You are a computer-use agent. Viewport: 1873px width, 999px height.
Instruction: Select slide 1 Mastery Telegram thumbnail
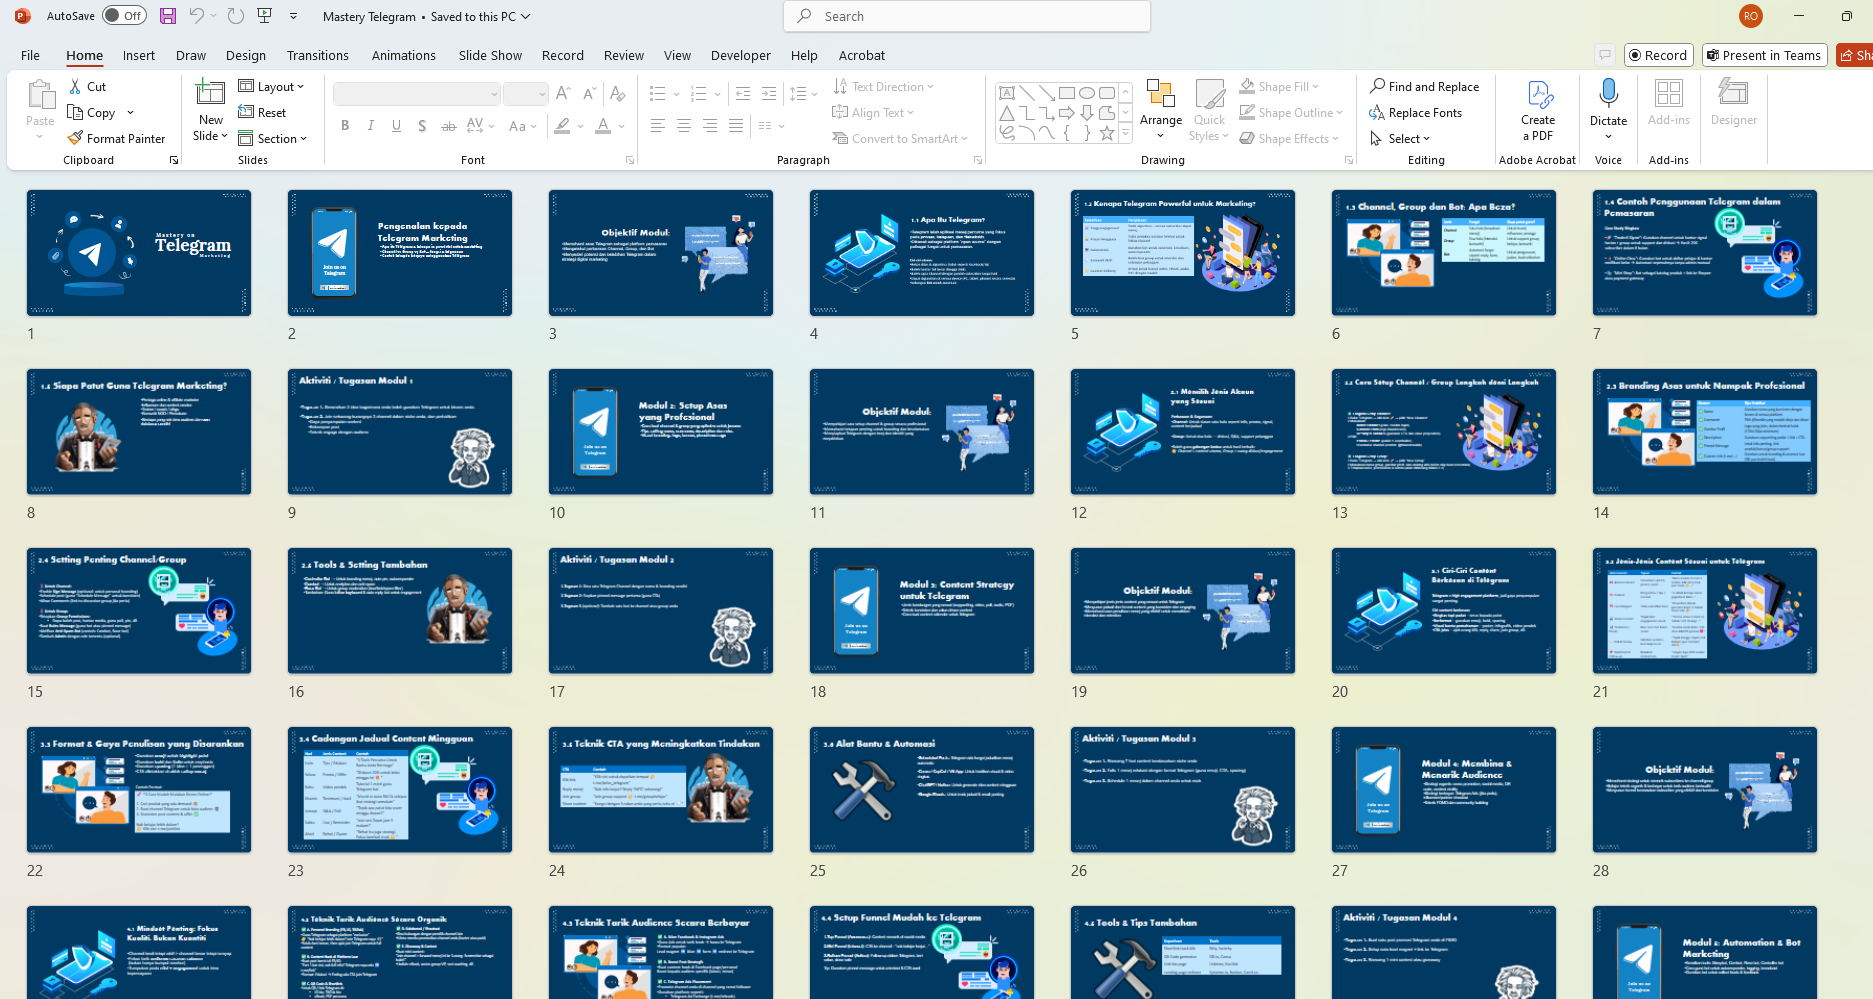(139, 253)
